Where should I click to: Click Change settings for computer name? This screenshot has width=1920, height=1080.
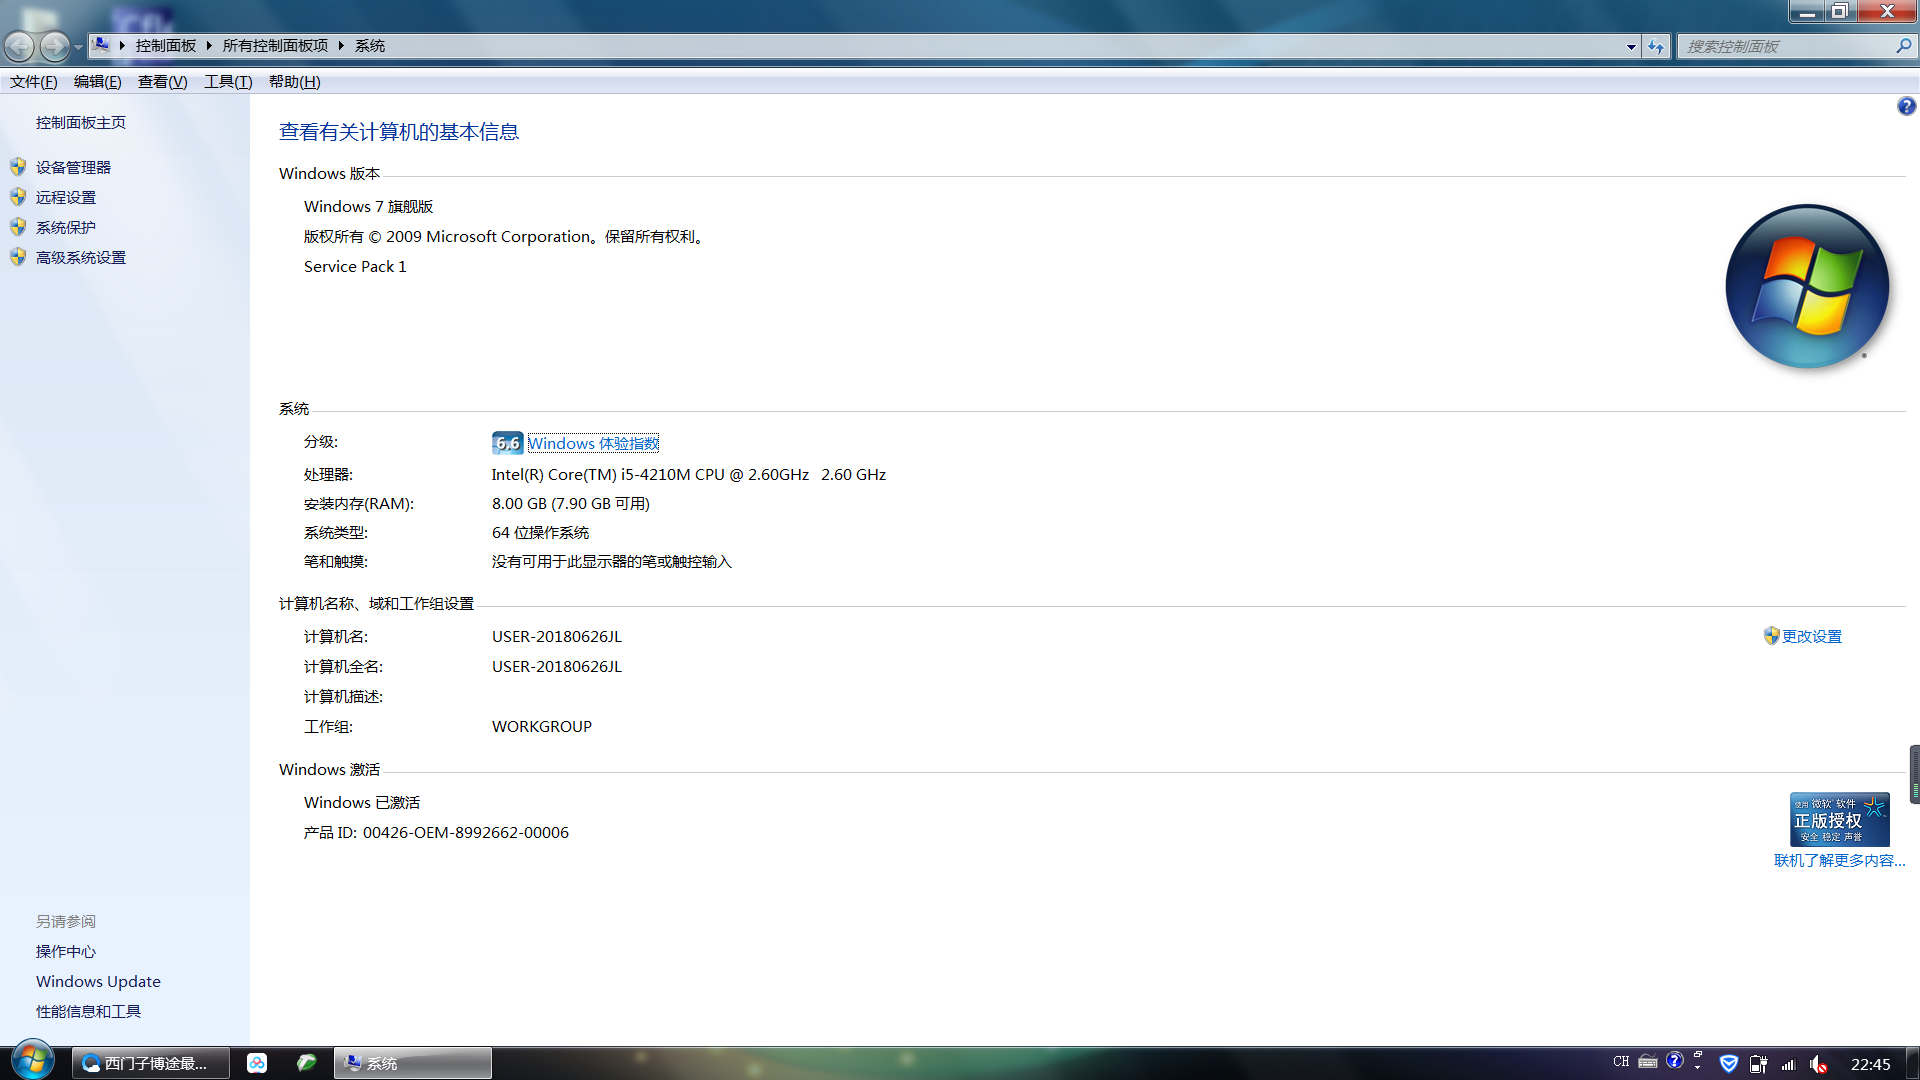pyautogui.click(x=1811, y=636)
